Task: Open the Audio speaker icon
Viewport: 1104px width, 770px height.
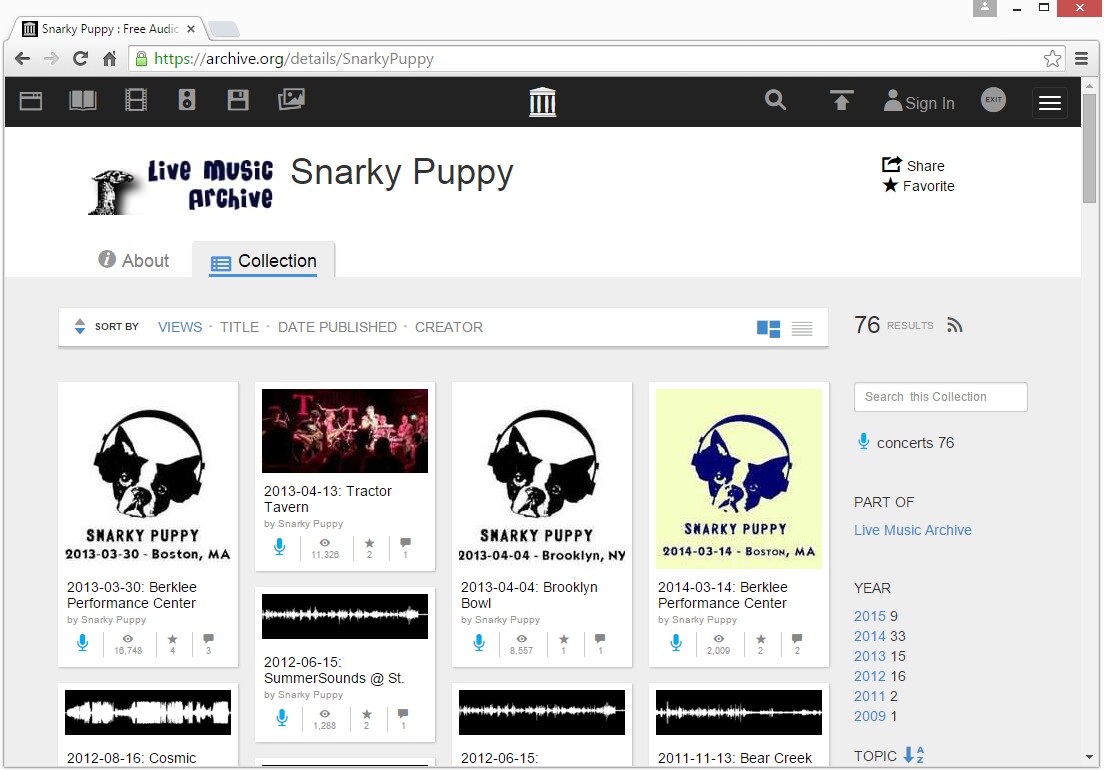Action: tap(187, 100)
